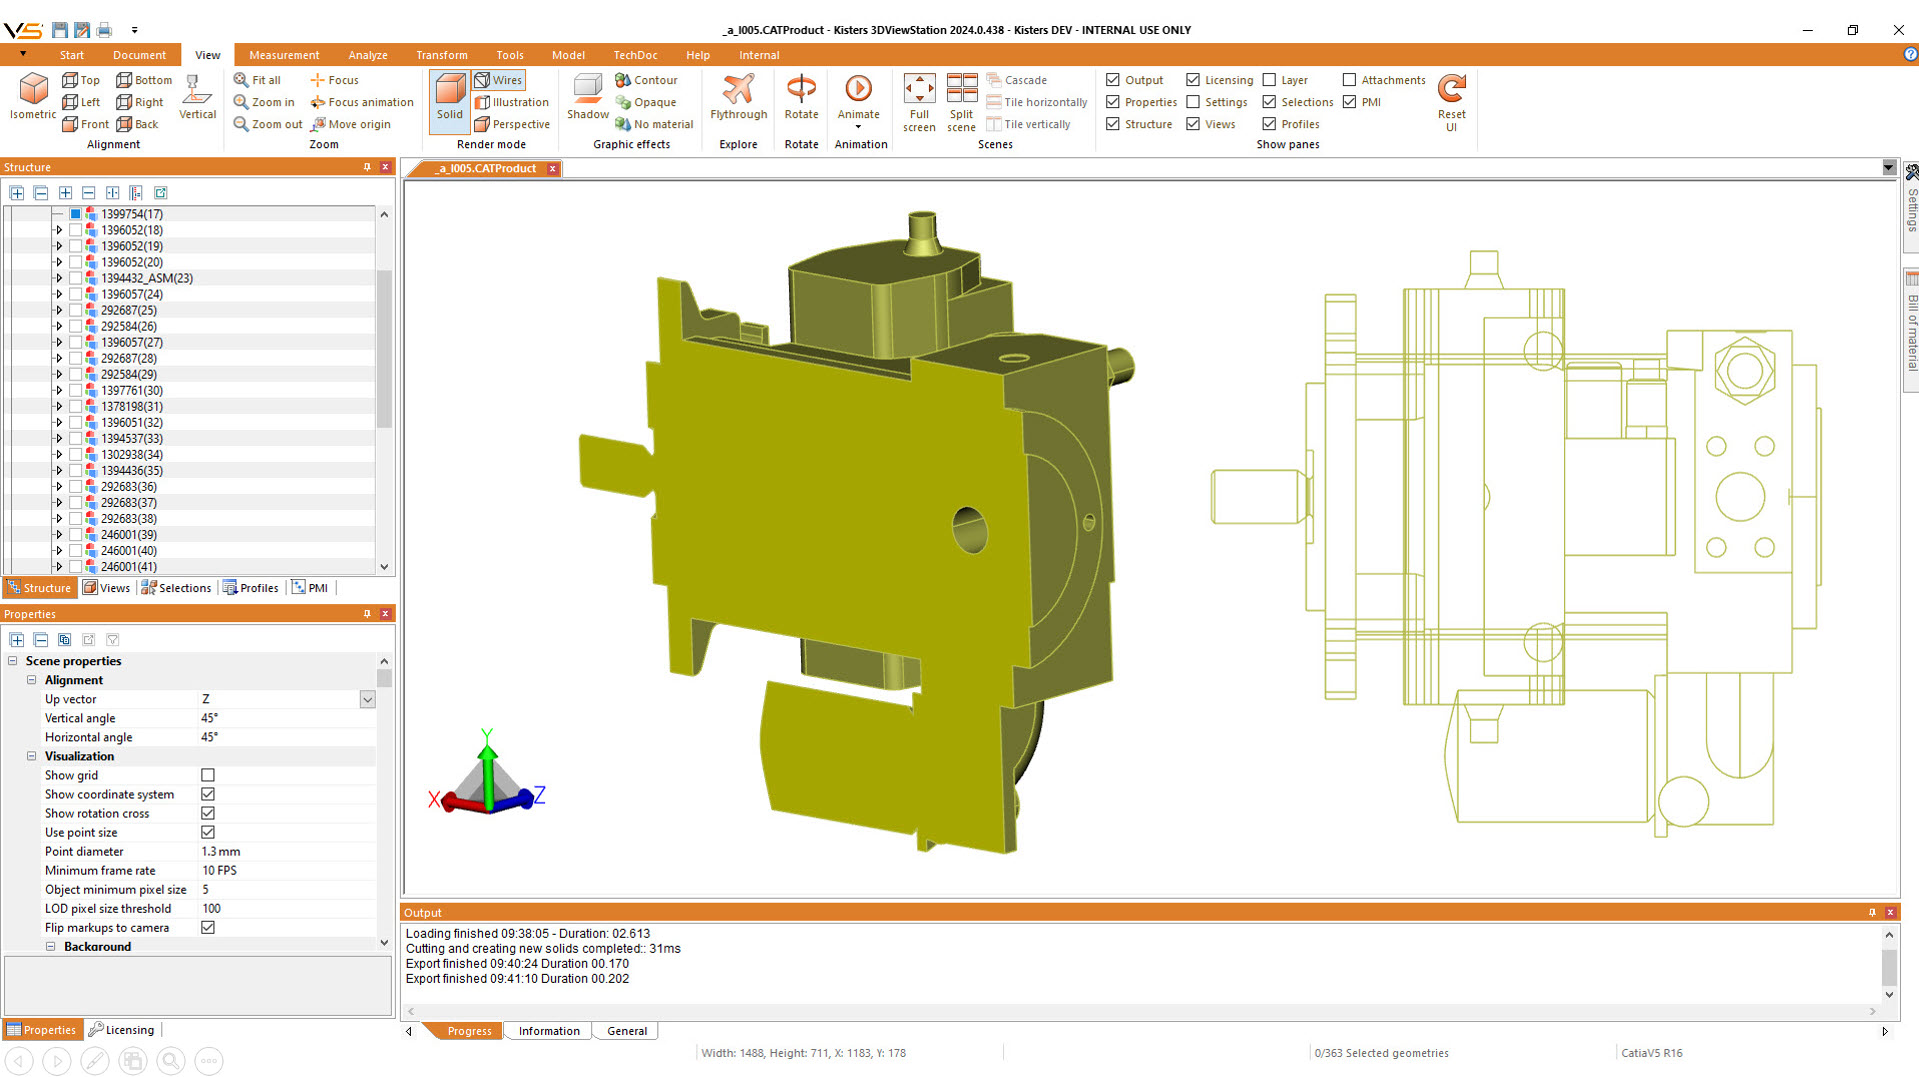Align view to Top
The width and height of the screenshot is (1919, 1077).
click(x=81, y=80)
